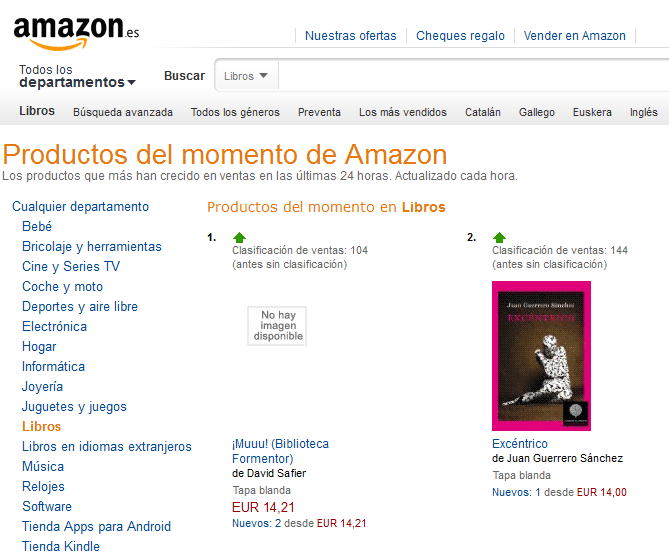This screenshot has width=669, height=556.
Task: Open the Excéntrico book cover image
Action: tap(541, 355)
